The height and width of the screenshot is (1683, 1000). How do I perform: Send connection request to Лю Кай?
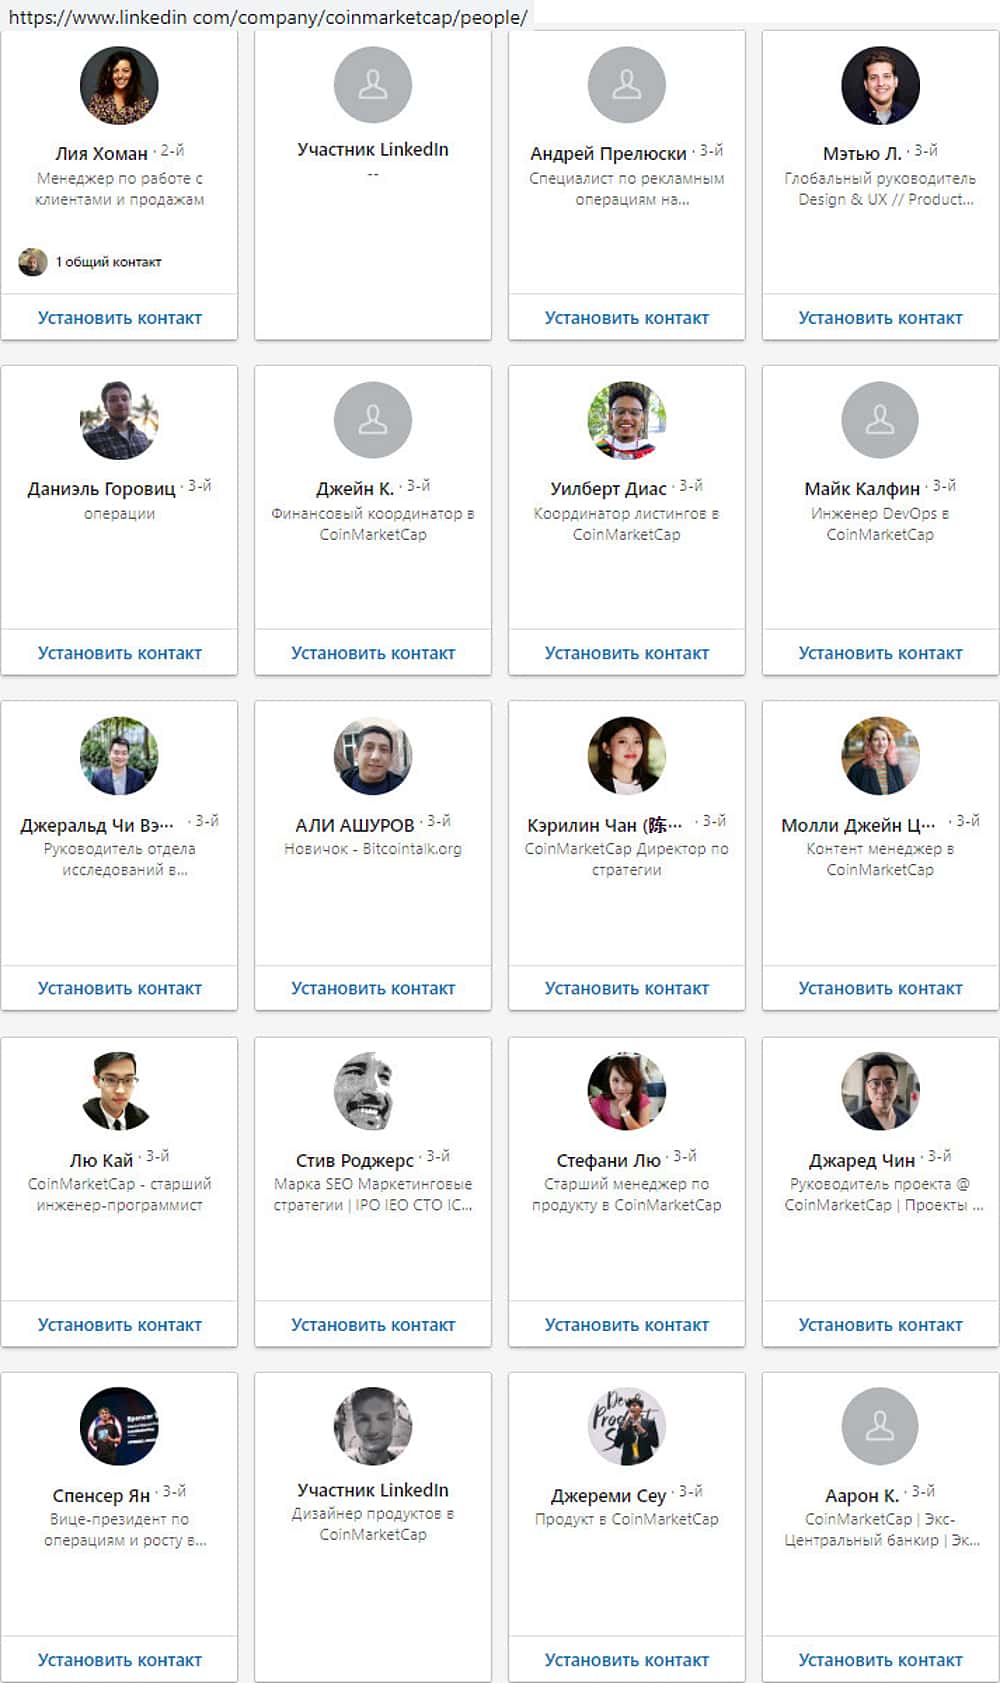pyautogui.click(x=119, y=1325)
